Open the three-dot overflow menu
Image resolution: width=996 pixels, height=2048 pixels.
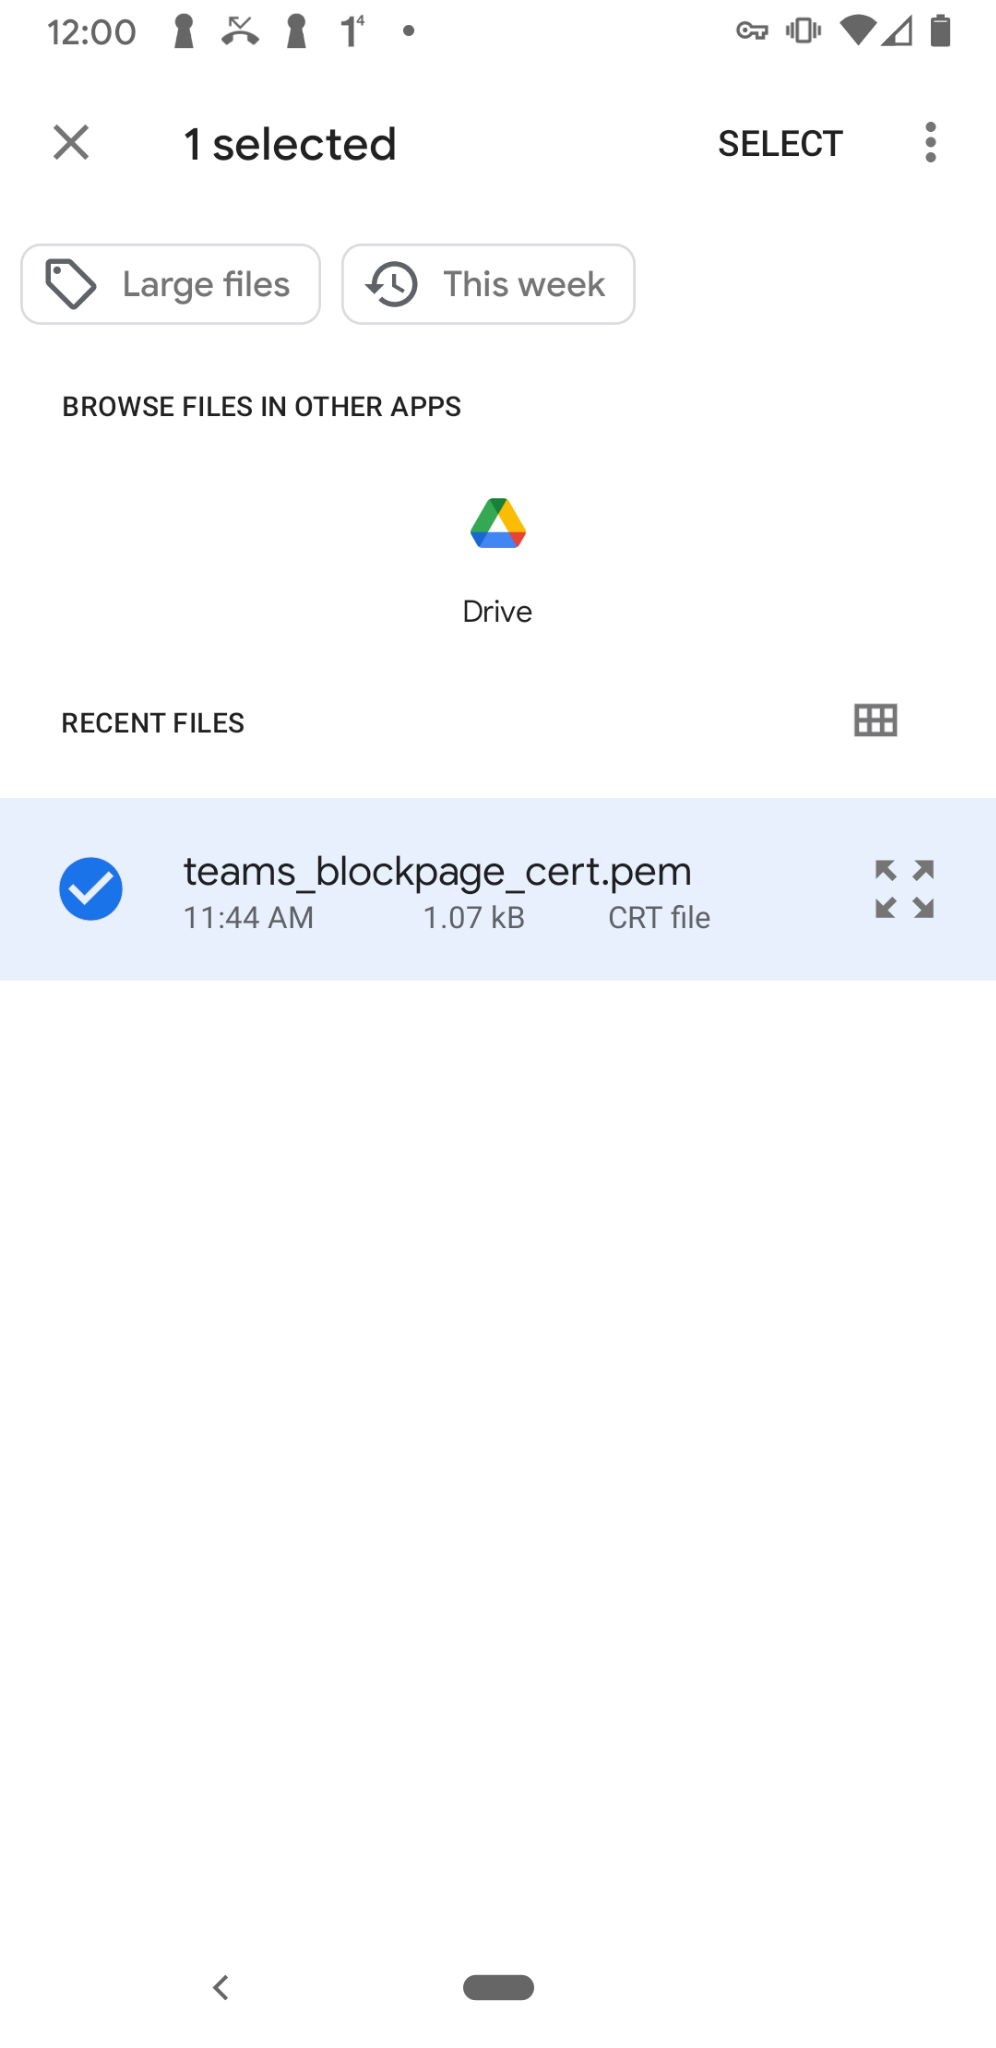[930, 142]
